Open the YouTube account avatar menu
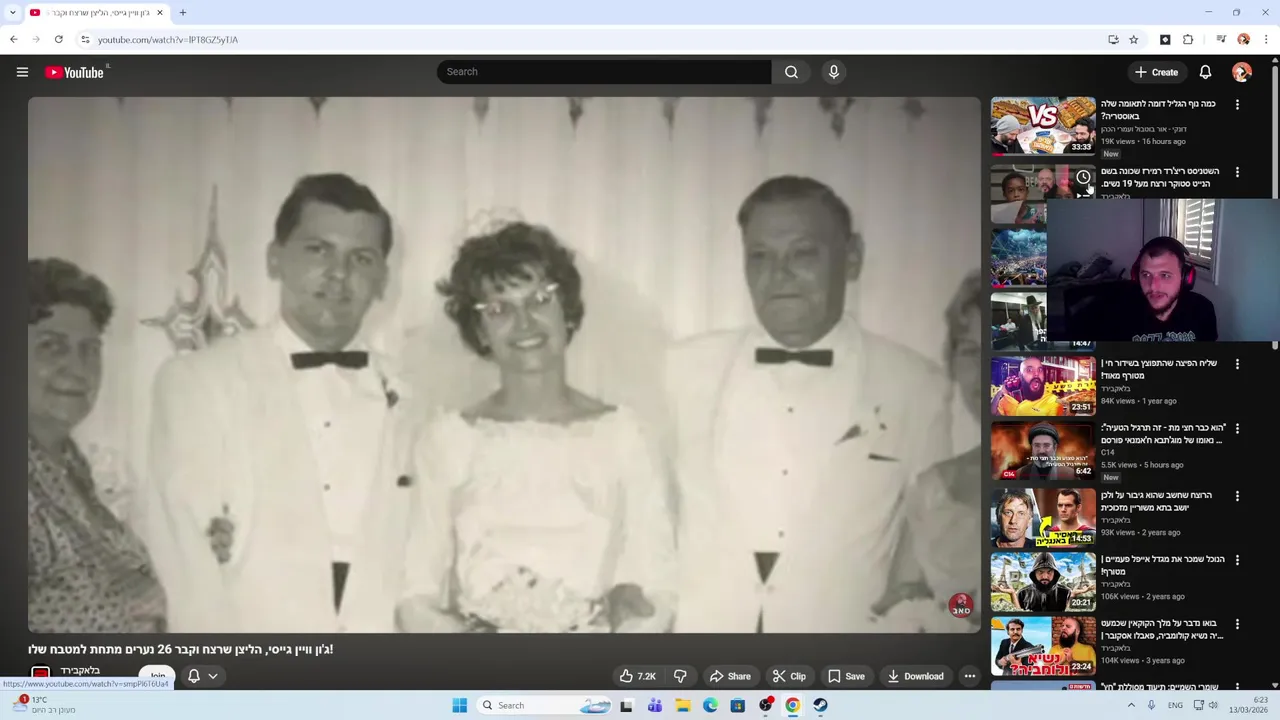Image resolution: width=1280 pixels, height=720 pixels. pos(1242,72)
